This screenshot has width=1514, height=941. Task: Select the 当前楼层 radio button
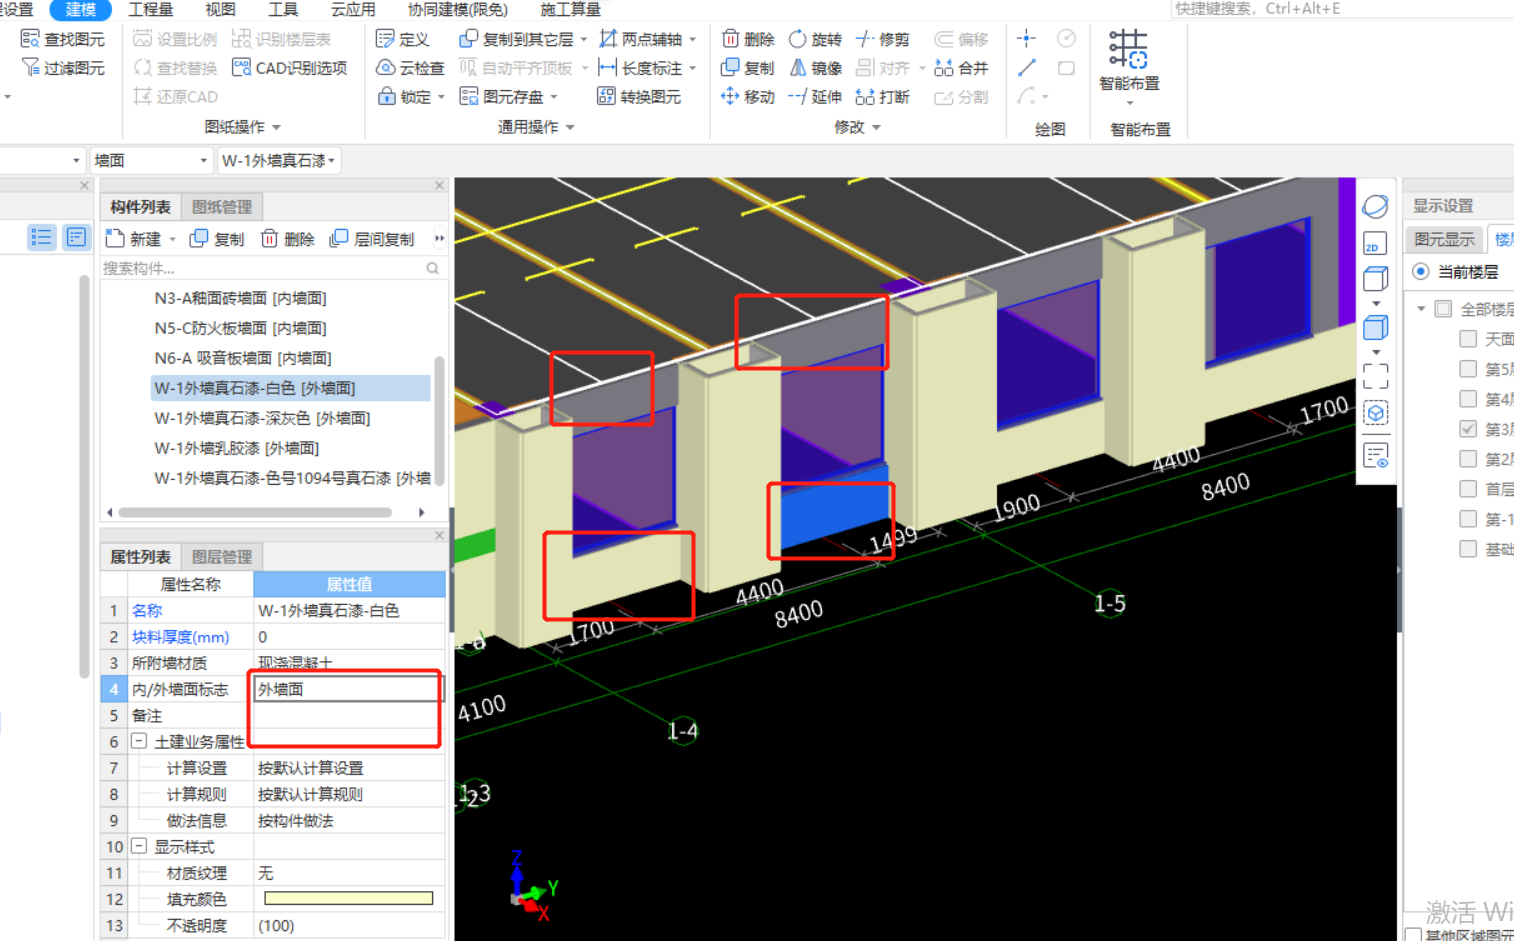tap(1420, 272)
